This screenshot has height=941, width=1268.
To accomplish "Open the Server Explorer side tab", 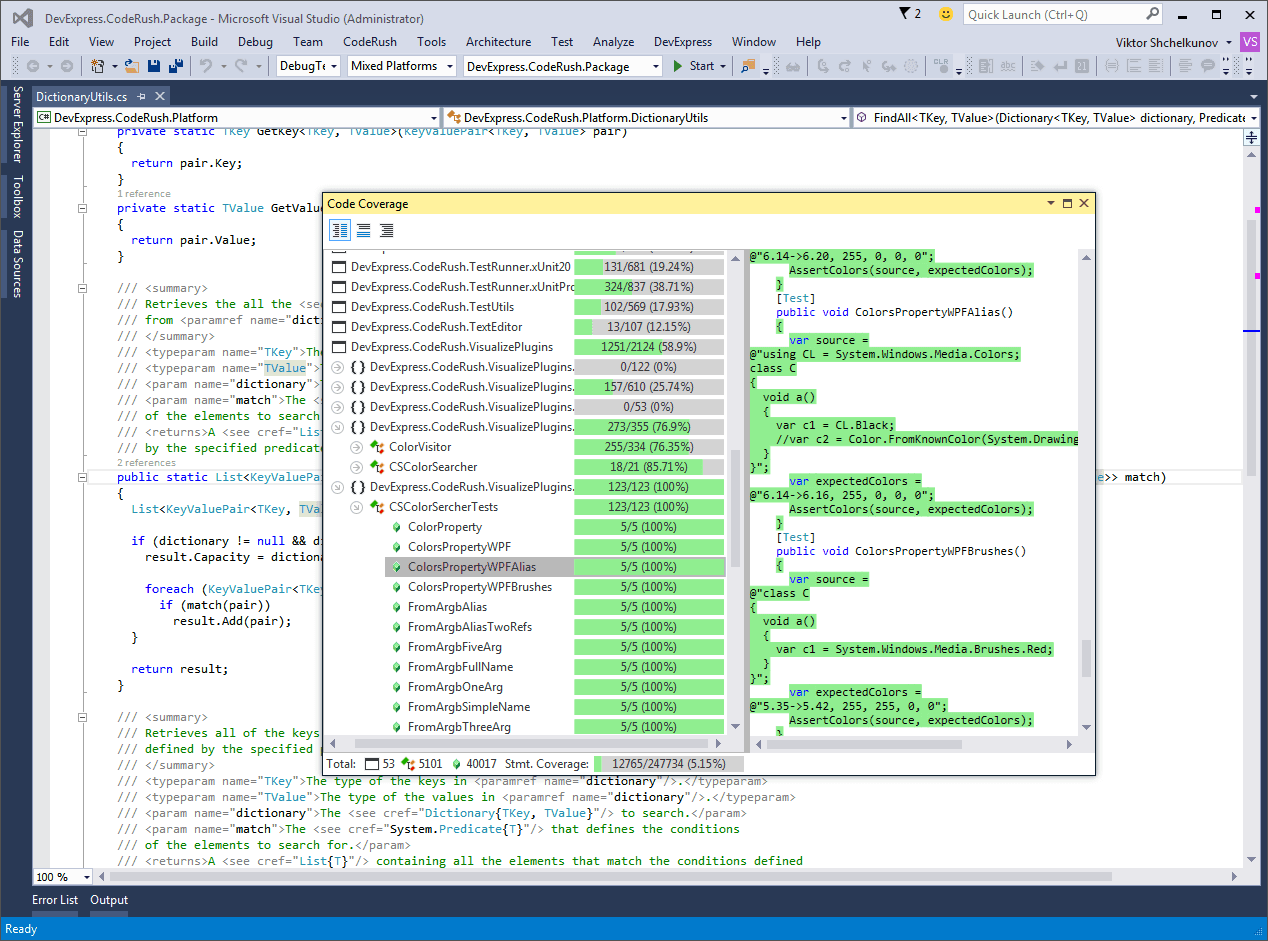I will tap(17, 125).
